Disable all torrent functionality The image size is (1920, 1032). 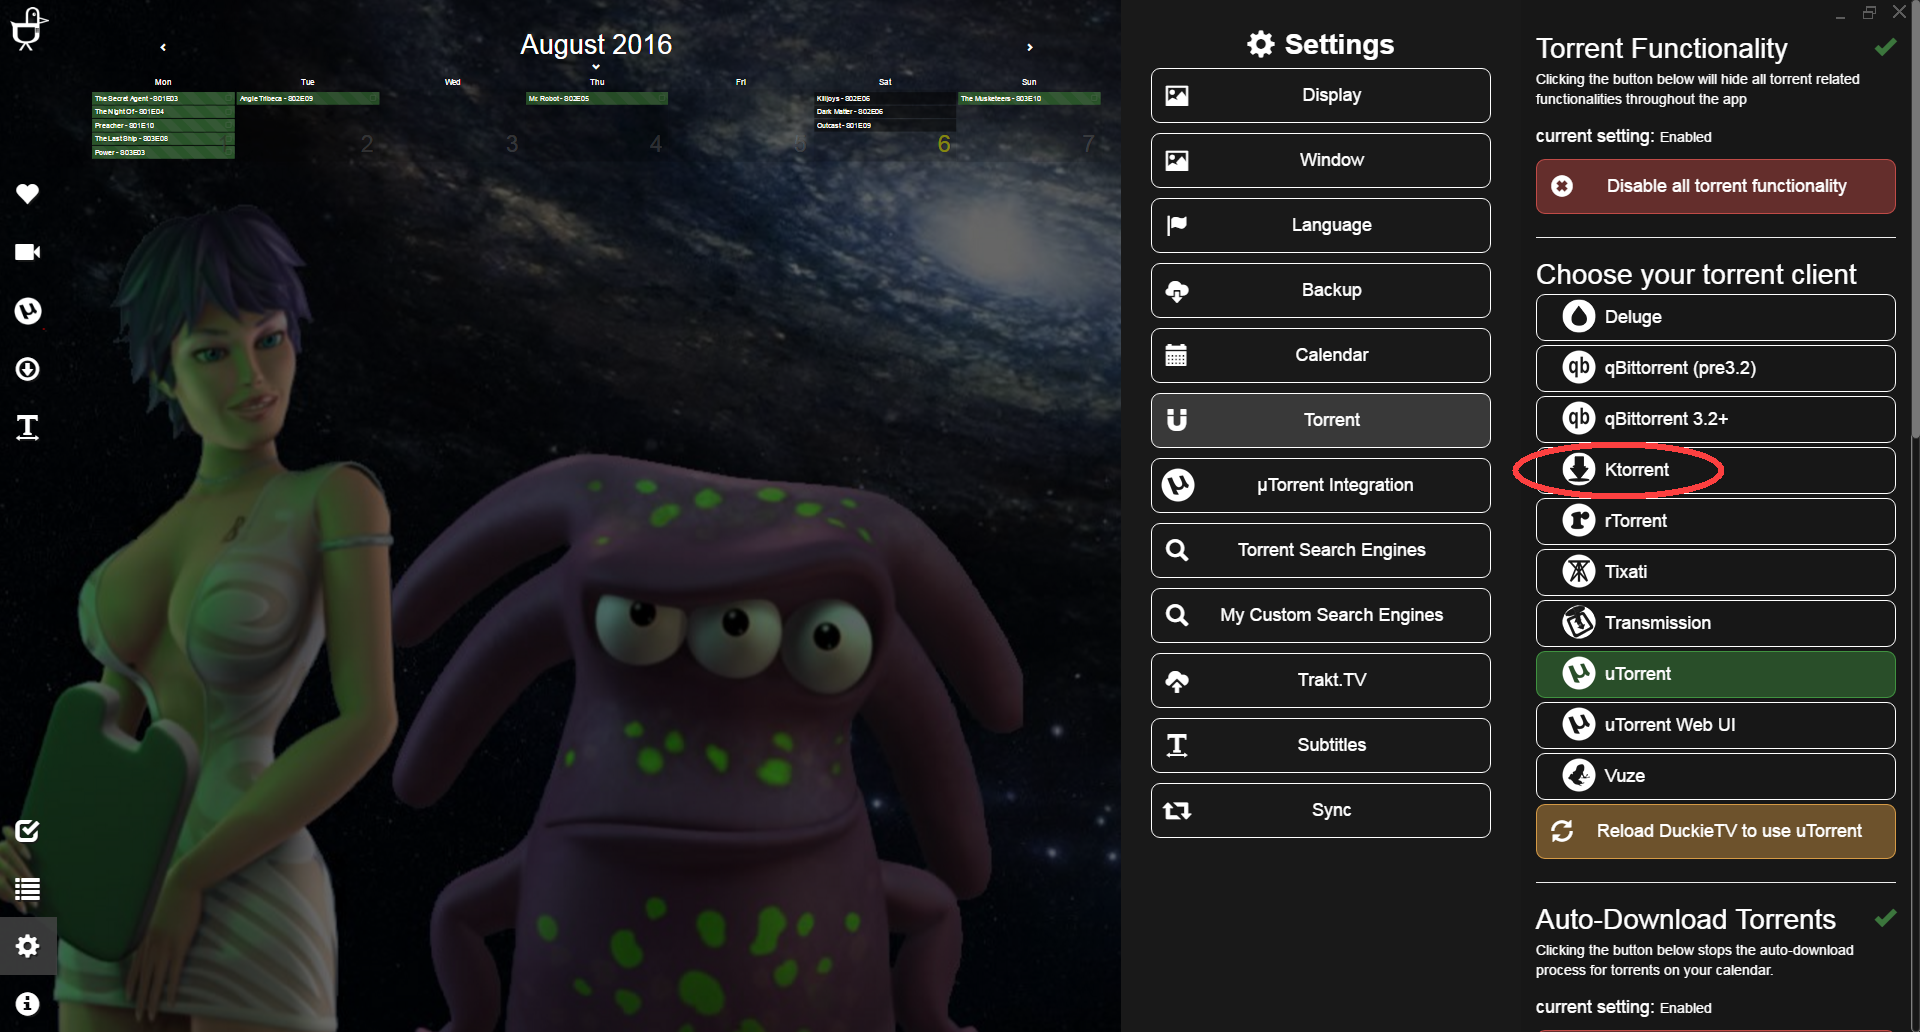1716,186
